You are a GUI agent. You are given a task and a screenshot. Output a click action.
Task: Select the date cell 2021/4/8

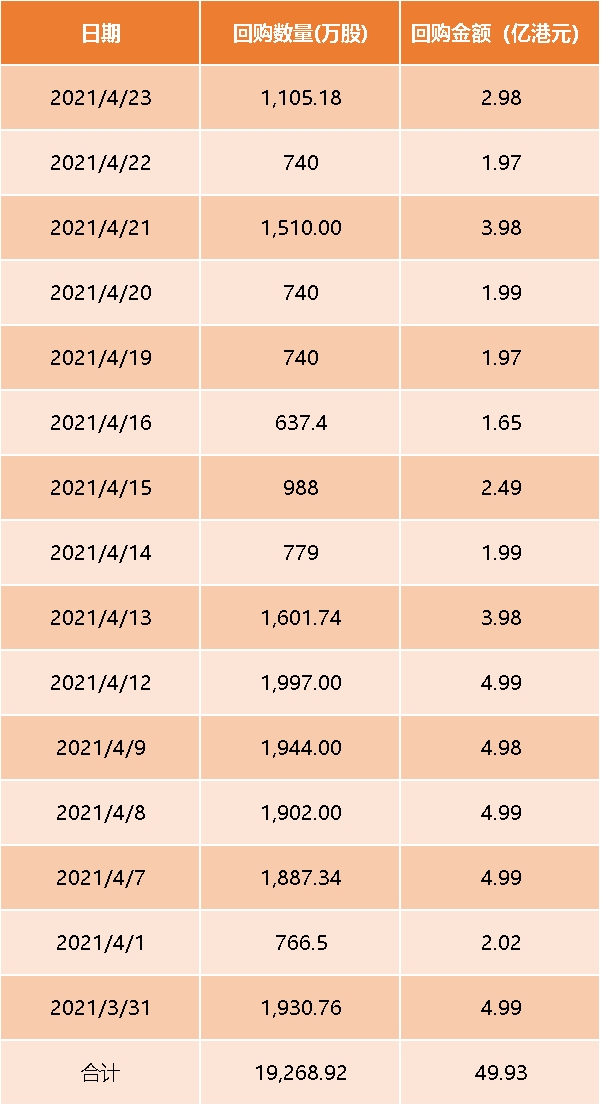(x=100, y=813)
